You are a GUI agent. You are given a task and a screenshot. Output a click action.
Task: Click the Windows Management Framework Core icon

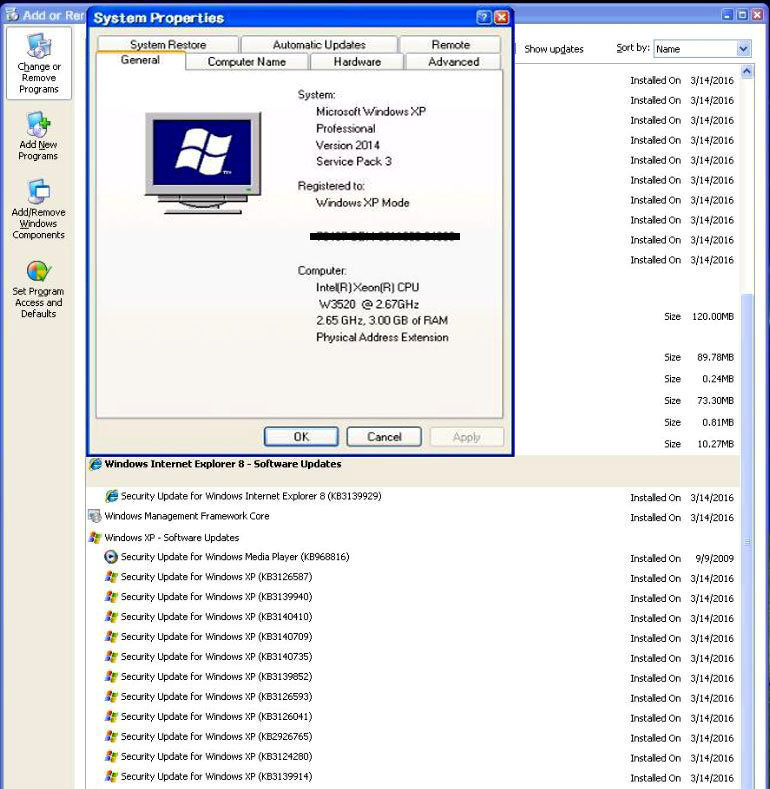click(x=95, y=516)
